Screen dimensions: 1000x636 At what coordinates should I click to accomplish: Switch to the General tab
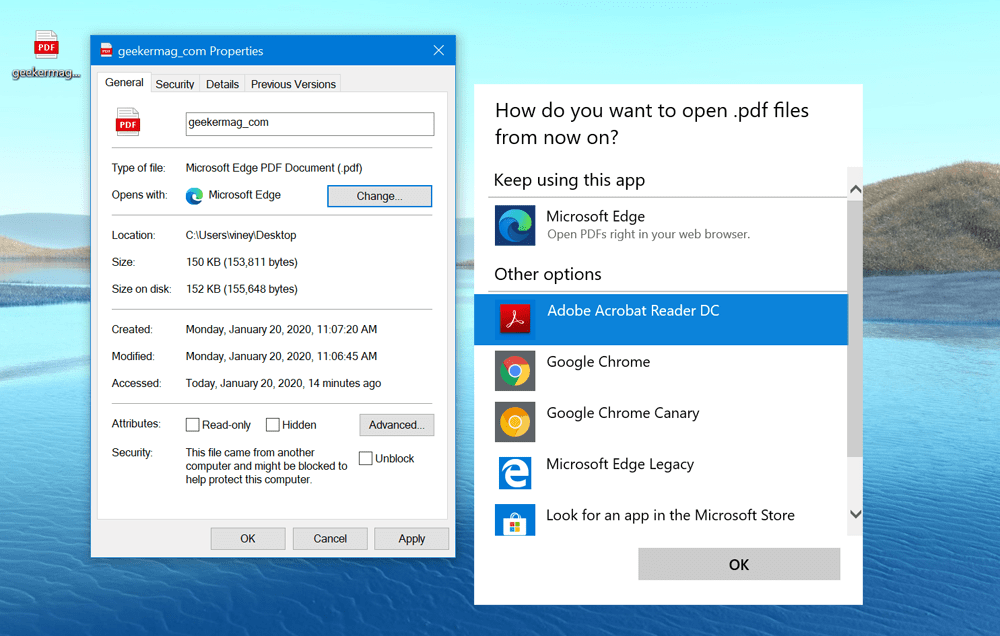[124, 82]
